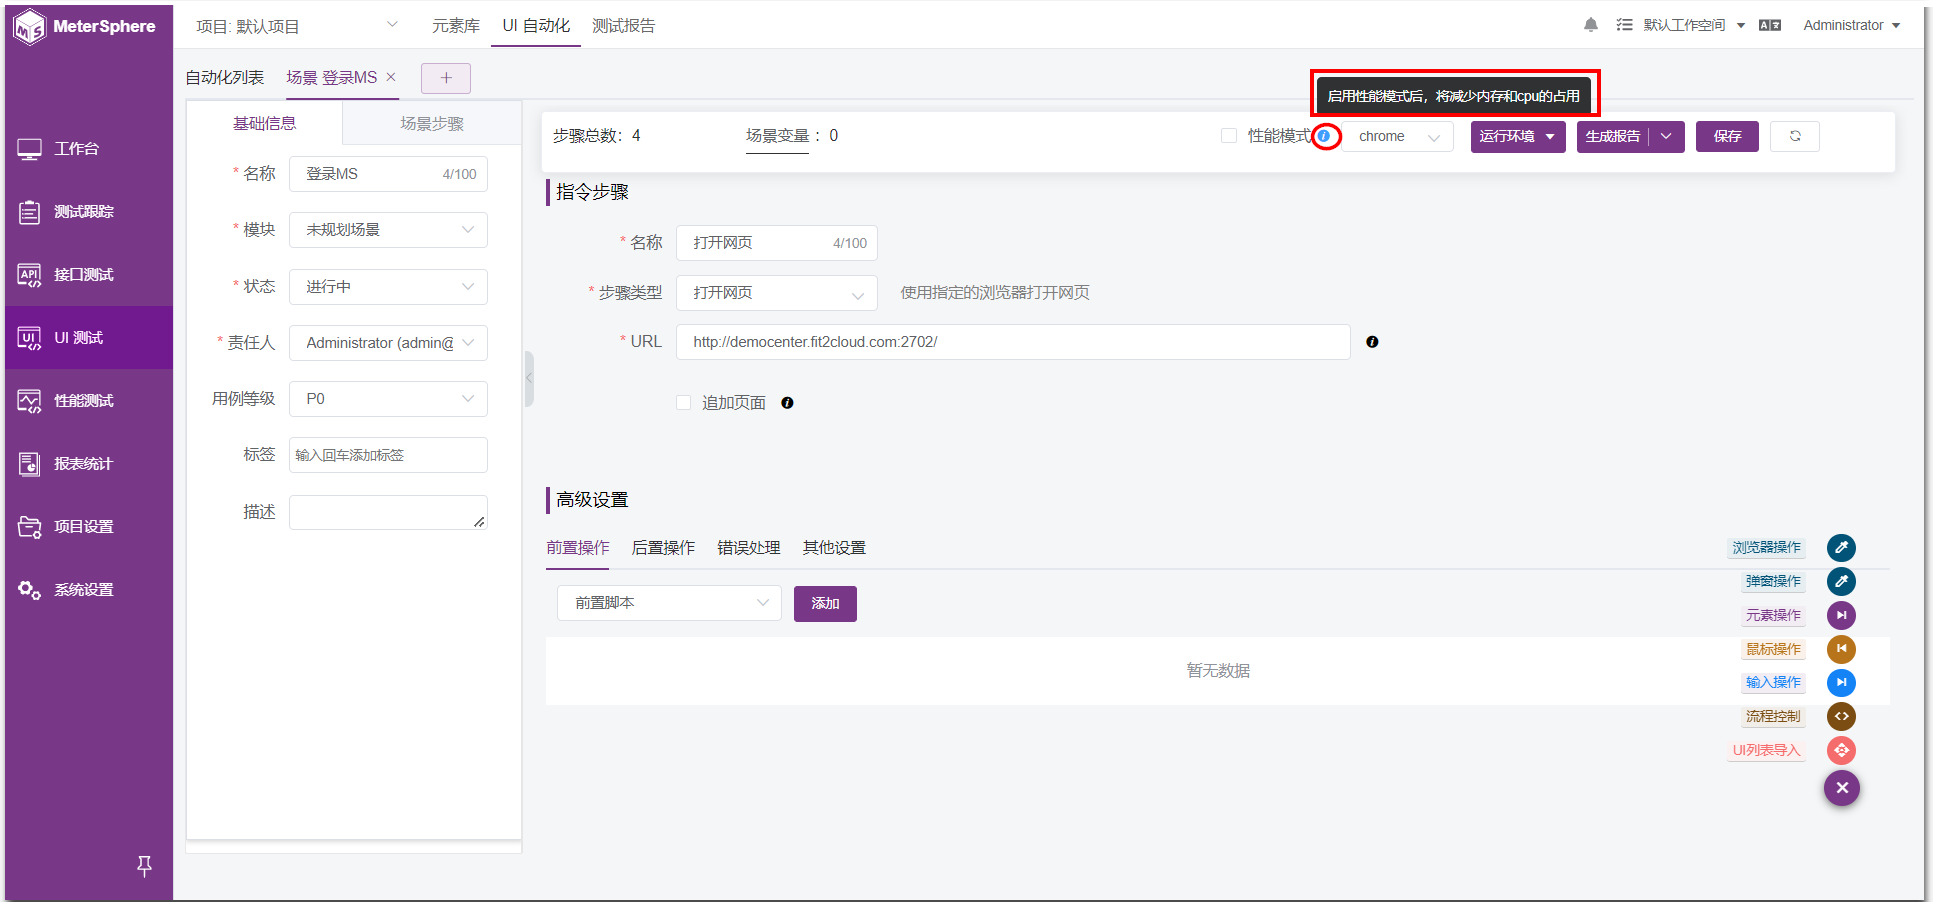Viewport: 1933px width, 909px height.
Task: Open the 前置脚本 dropdown
Action: [x=669, y=603]
